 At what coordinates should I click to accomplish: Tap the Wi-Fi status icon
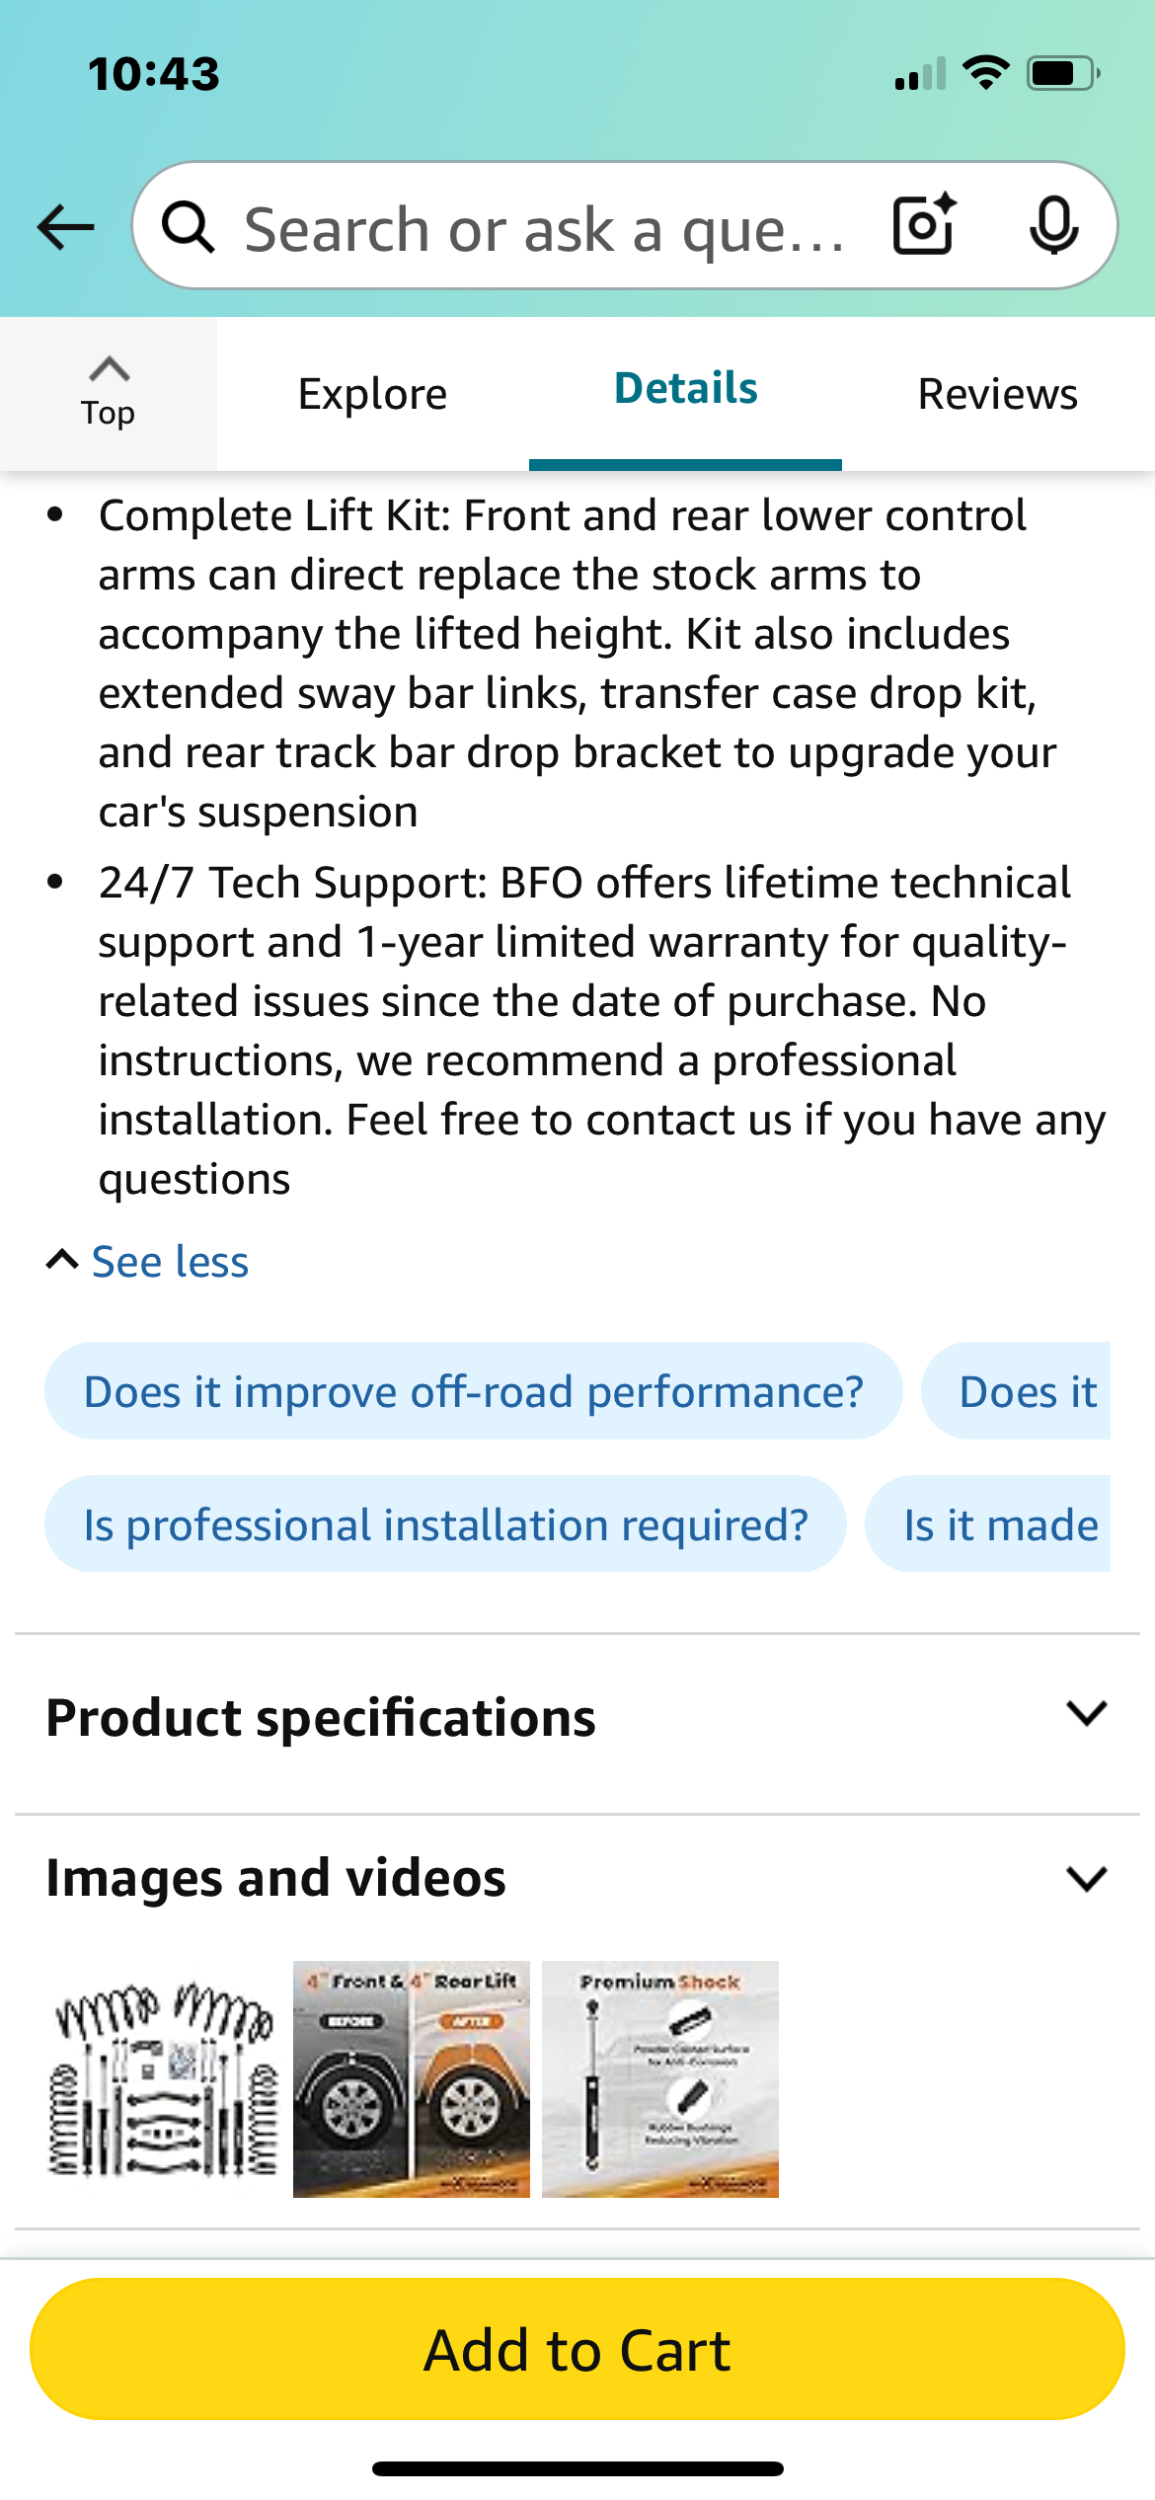point(985,73)
